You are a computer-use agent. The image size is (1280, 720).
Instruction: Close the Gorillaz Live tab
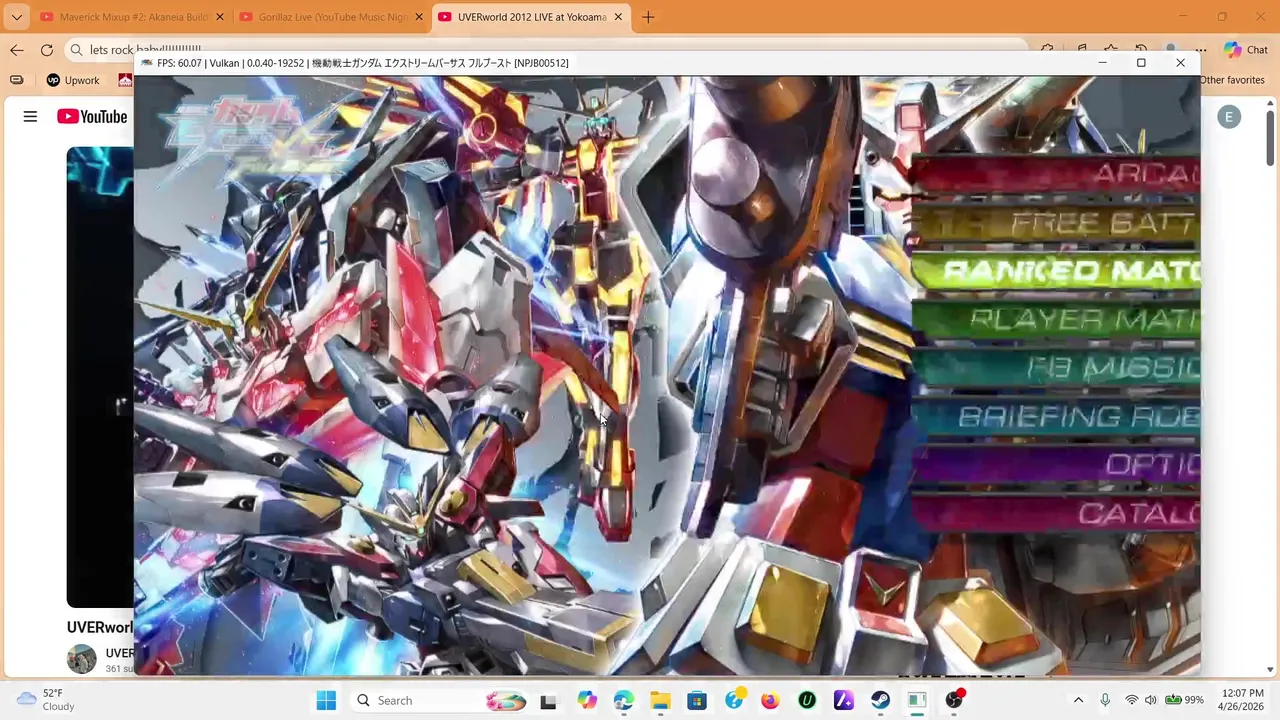pos(419,17)
